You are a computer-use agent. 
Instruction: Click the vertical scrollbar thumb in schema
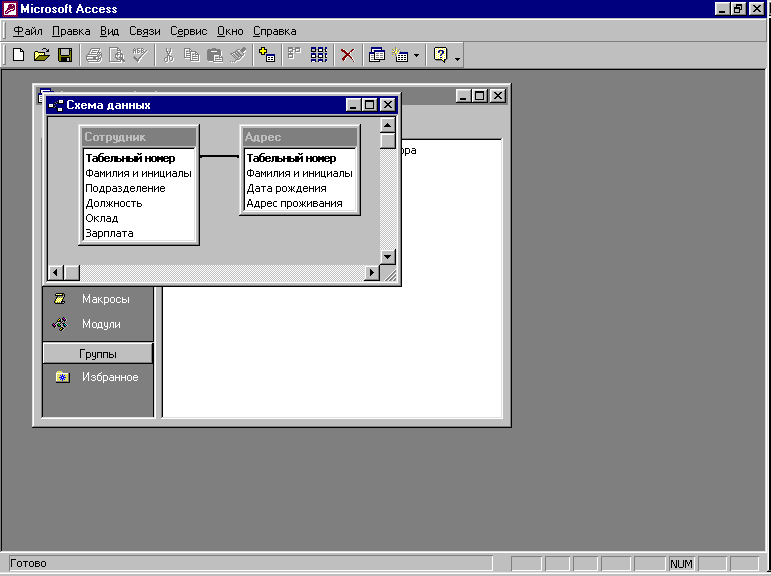pos(388,141)
